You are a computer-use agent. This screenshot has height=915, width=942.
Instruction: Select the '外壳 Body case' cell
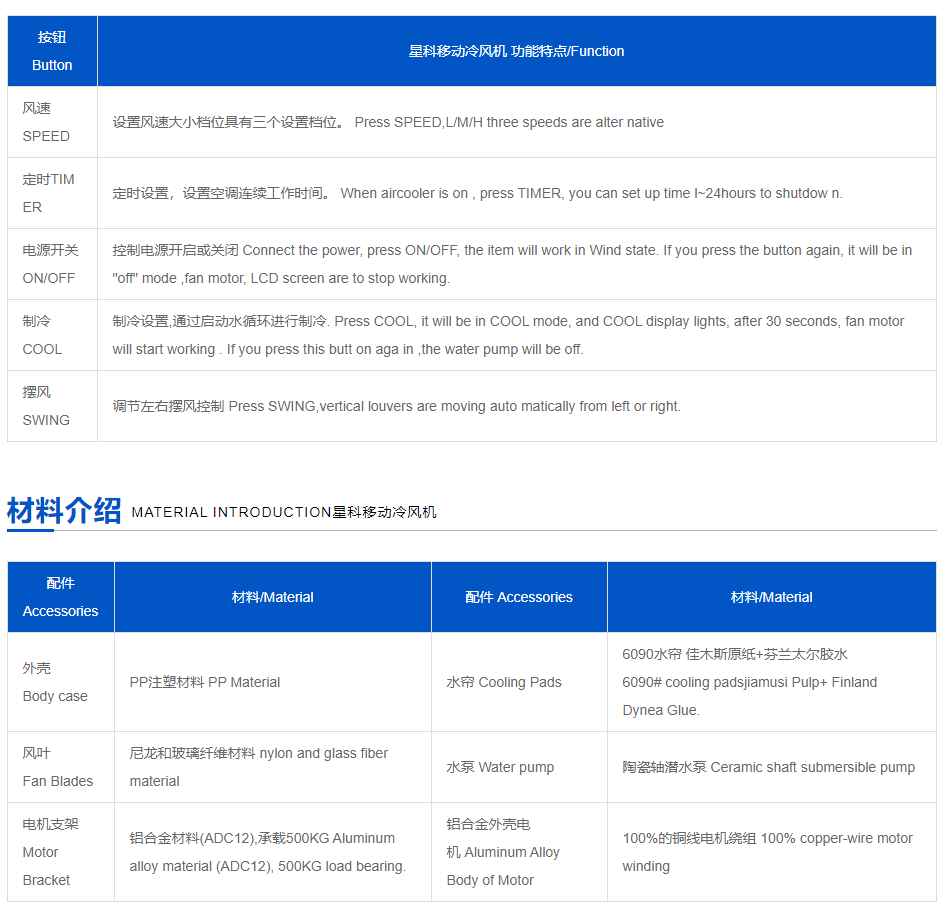point(61,682)
